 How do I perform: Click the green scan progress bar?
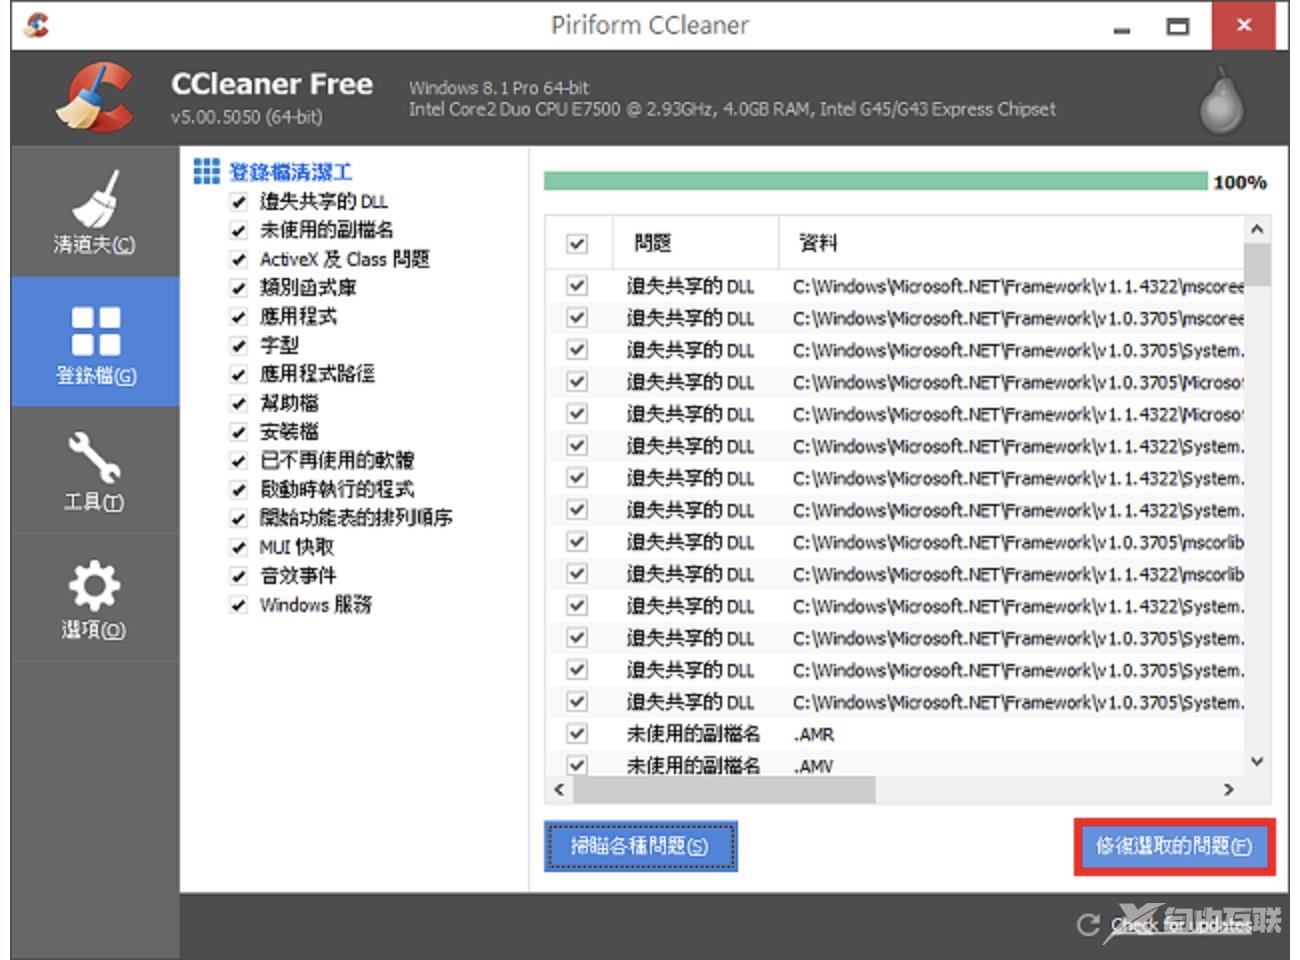tap(875, 181)
